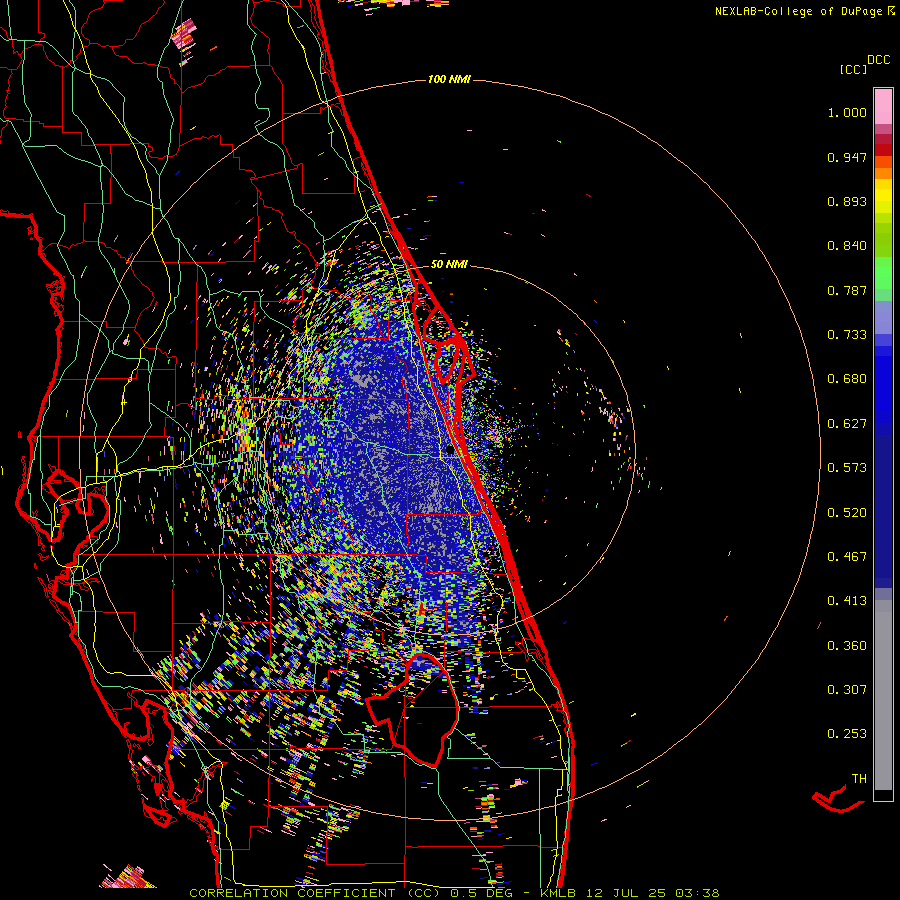
Task: Click the KMLB 12 JUL 25 03:38 timestamp
Action: (630, 893)
